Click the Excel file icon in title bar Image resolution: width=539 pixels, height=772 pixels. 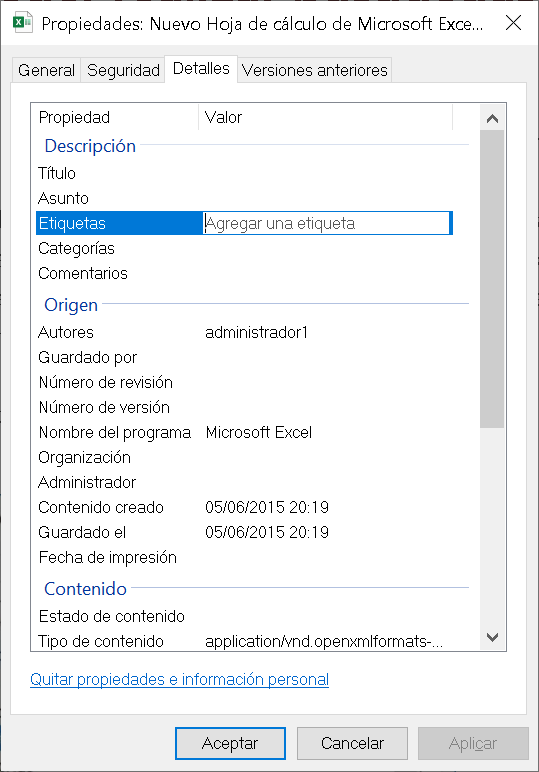pyautogui.click(x=23, y=23)
